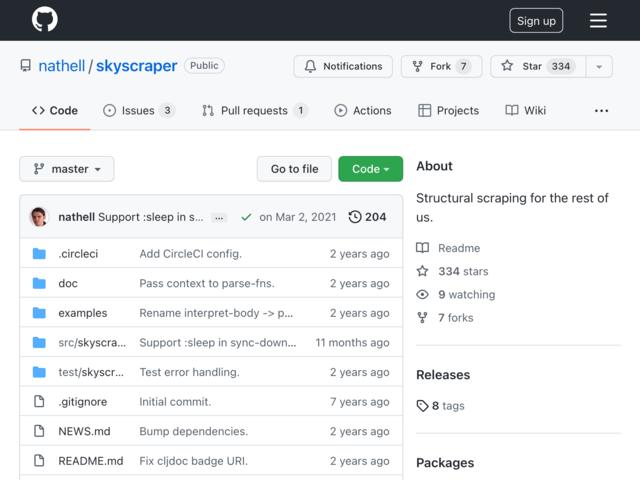Click the folder icon next to examples

click(39, 313)
